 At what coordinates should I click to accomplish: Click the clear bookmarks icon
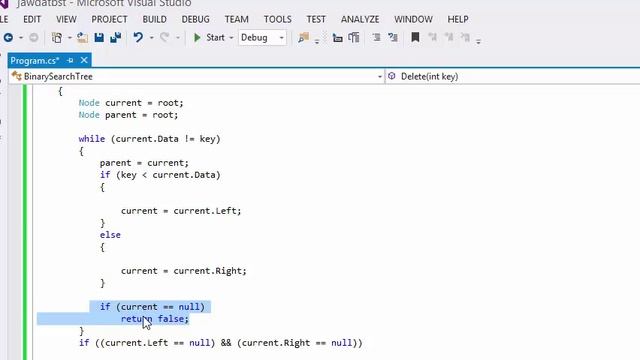coord(465,38)
